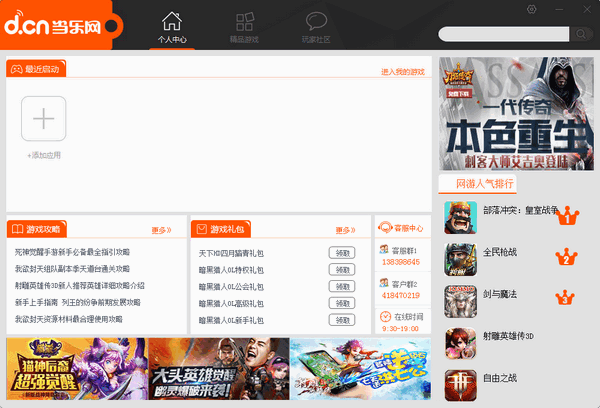Click the 客服中心 headset icon

click(x=385, y=227)
